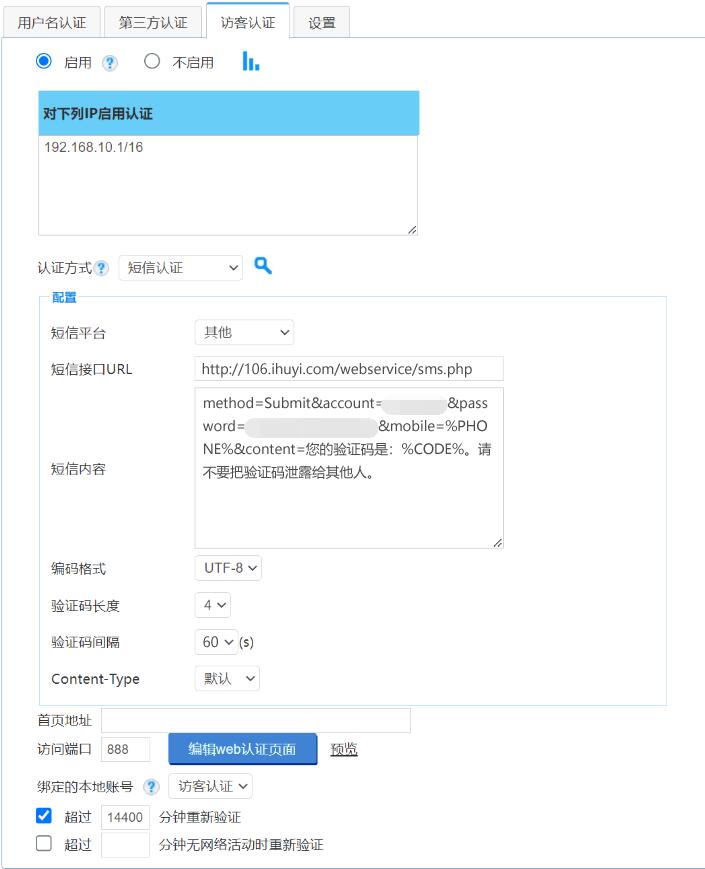Click in the 短信内容 textarea
Image resolution: width=705 pixels, height=869 pixels.
[x=349, y=468]
